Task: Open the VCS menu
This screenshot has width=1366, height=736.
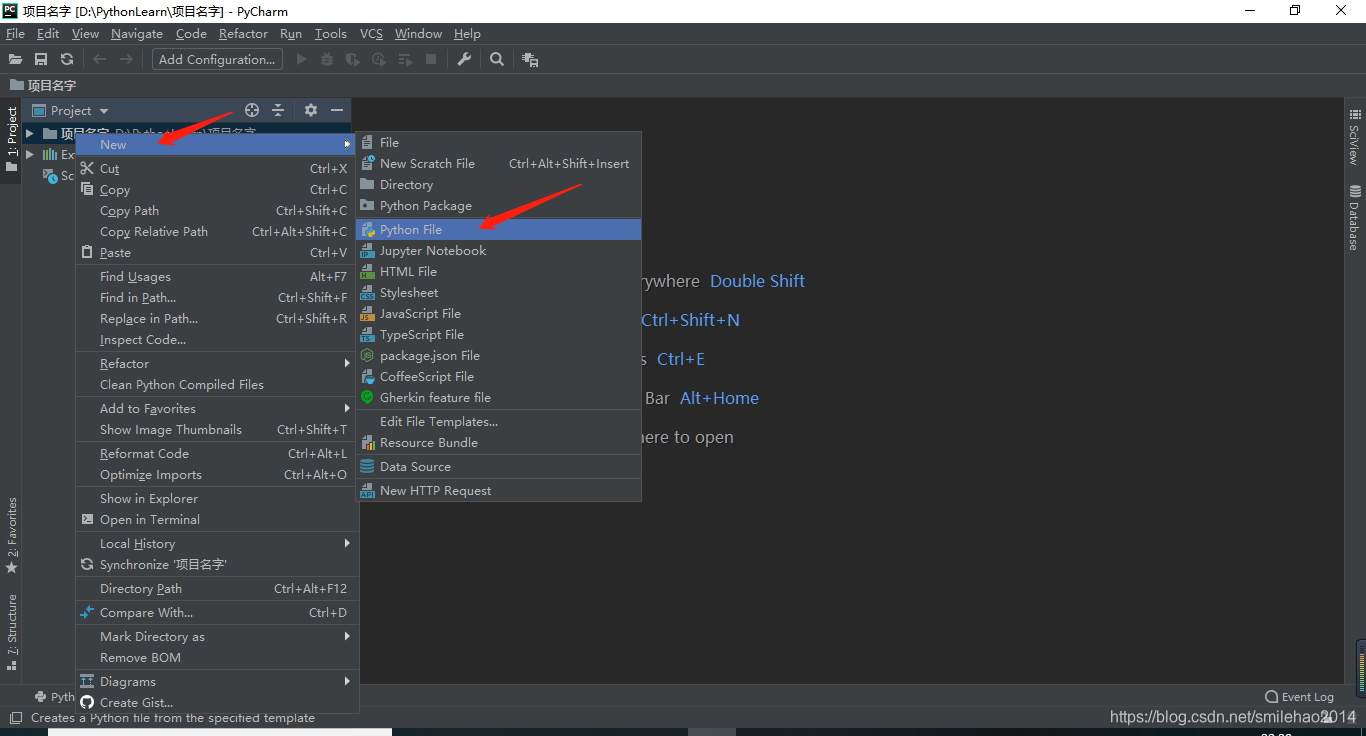Action: tap(371, 33)
